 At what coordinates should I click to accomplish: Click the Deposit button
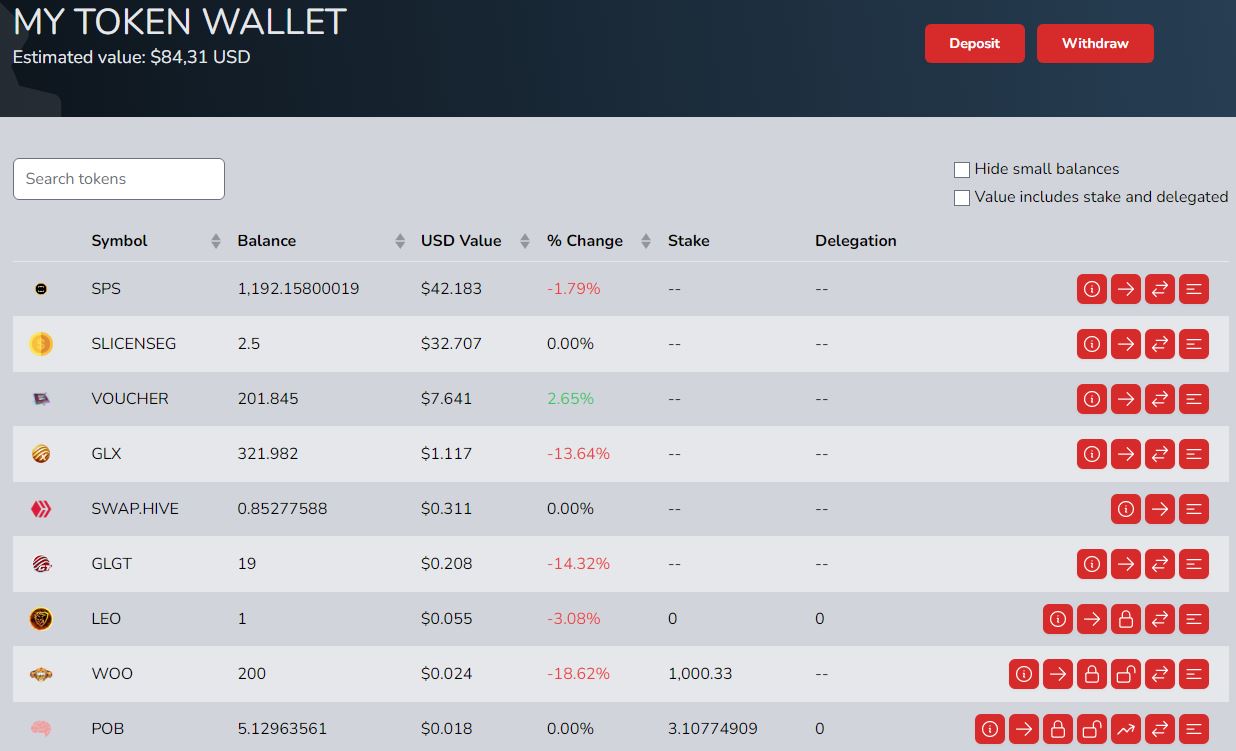coord(975,44)
